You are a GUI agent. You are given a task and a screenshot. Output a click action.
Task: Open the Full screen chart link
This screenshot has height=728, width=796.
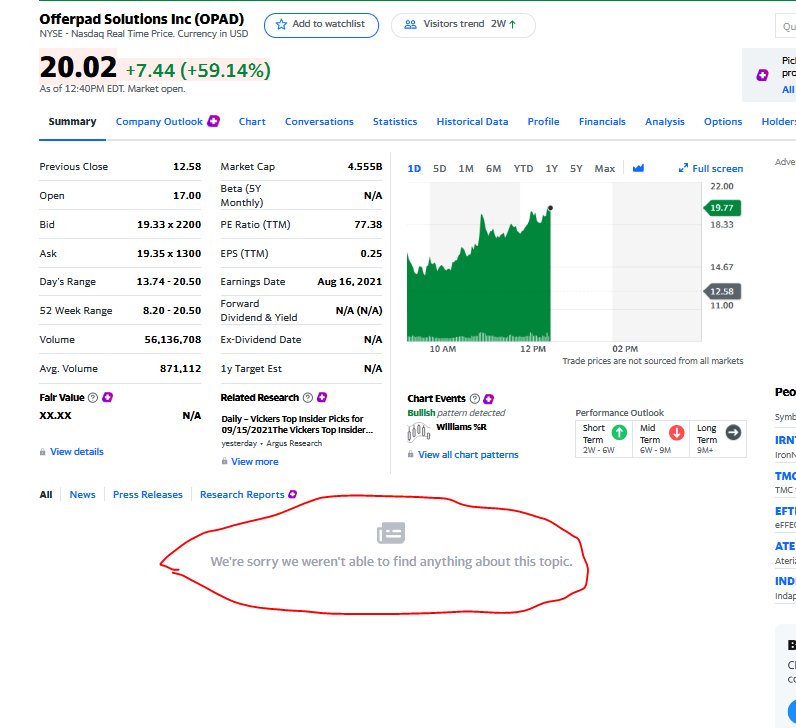click(x=711, y=168)
